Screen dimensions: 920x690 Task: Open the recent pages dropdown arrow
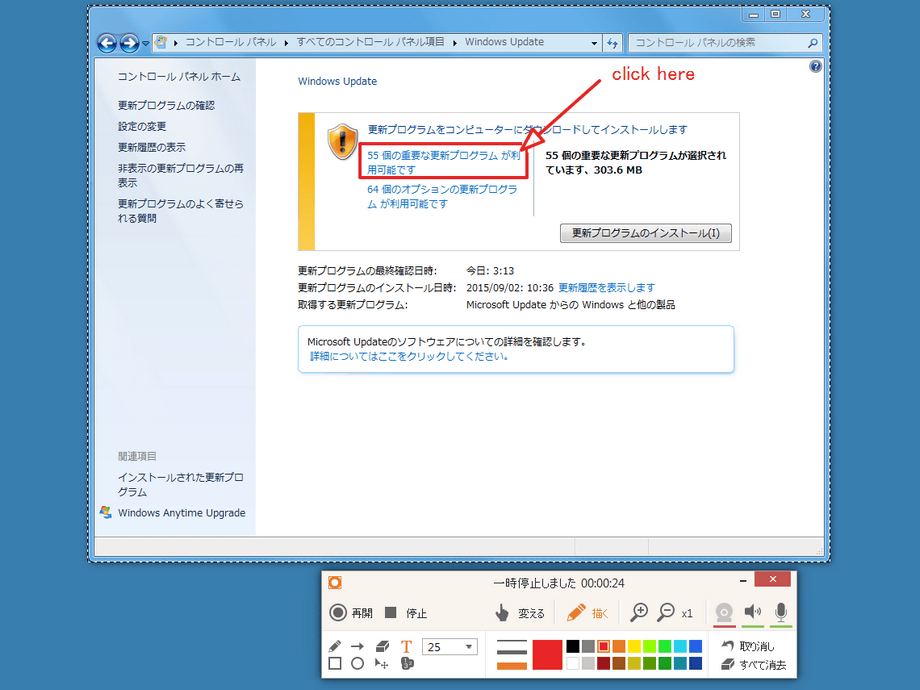(146, 43)
